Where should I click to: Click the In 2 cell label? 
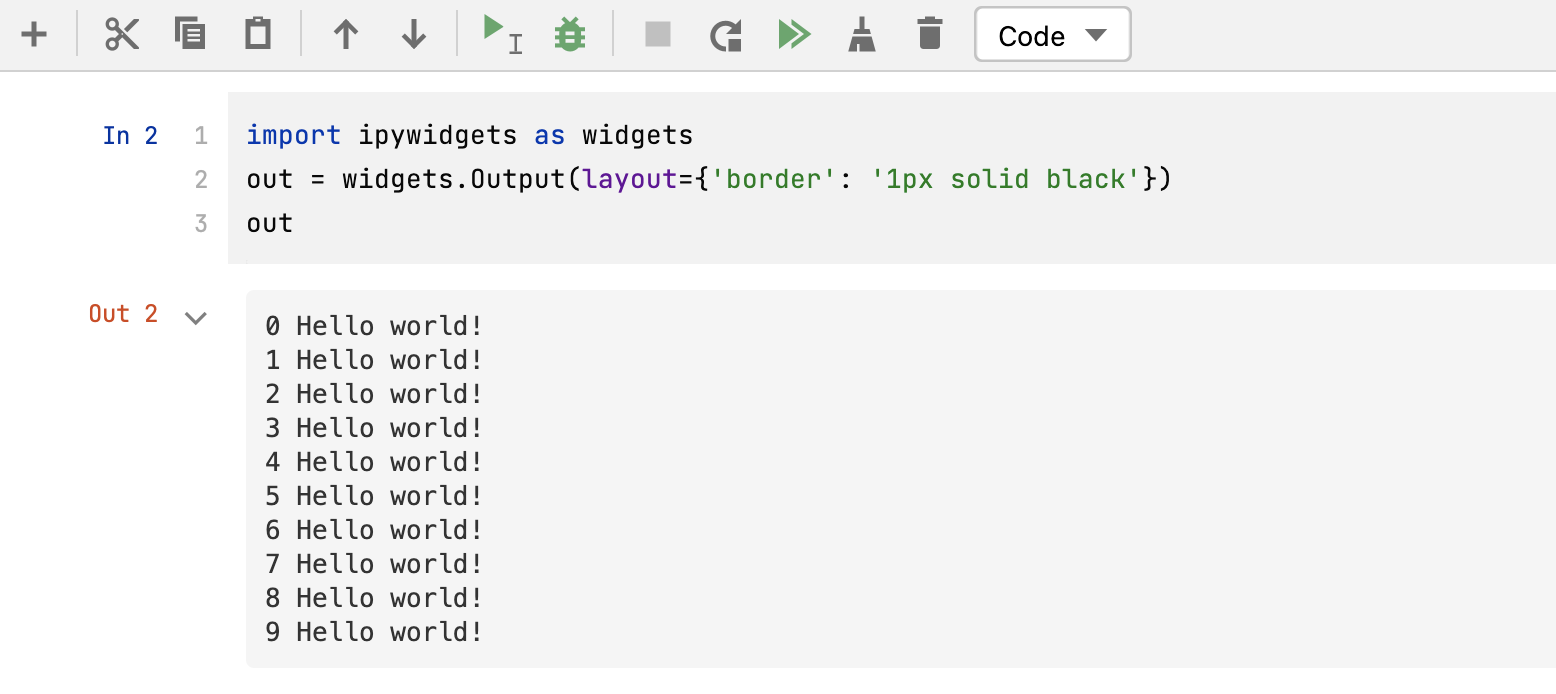(130, 135)
